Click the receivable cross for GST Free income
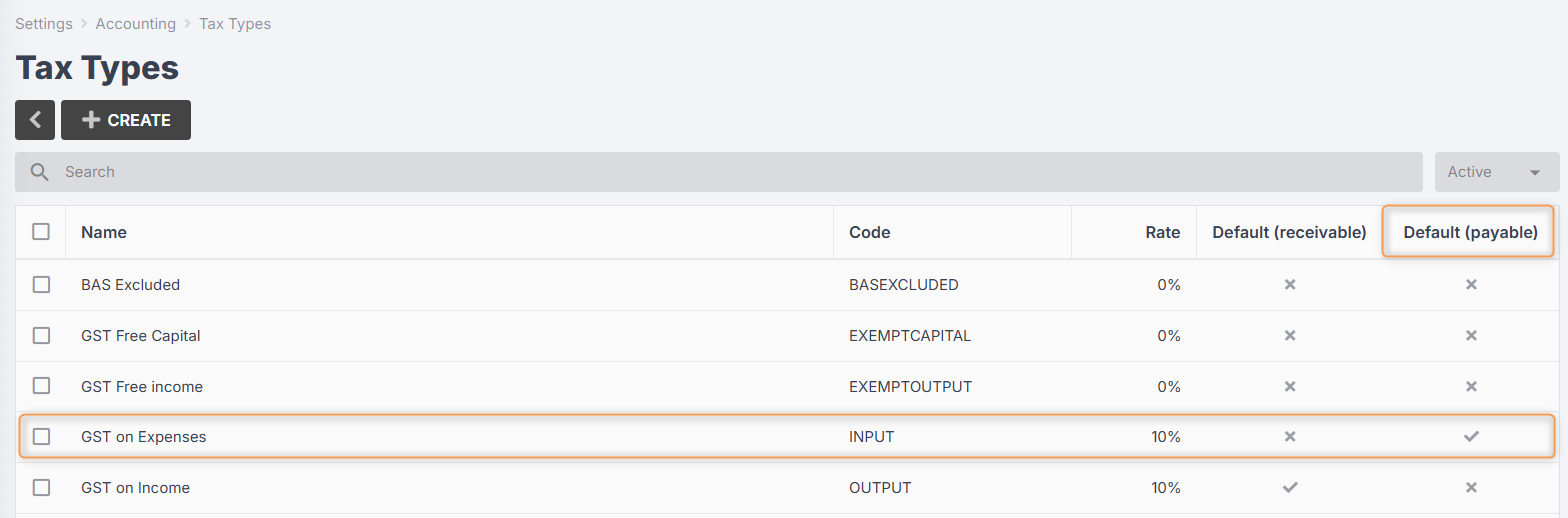Image resolution: width=1568 pixels, height=518 pixels. pyautogui.click(x=1290, y=387)
